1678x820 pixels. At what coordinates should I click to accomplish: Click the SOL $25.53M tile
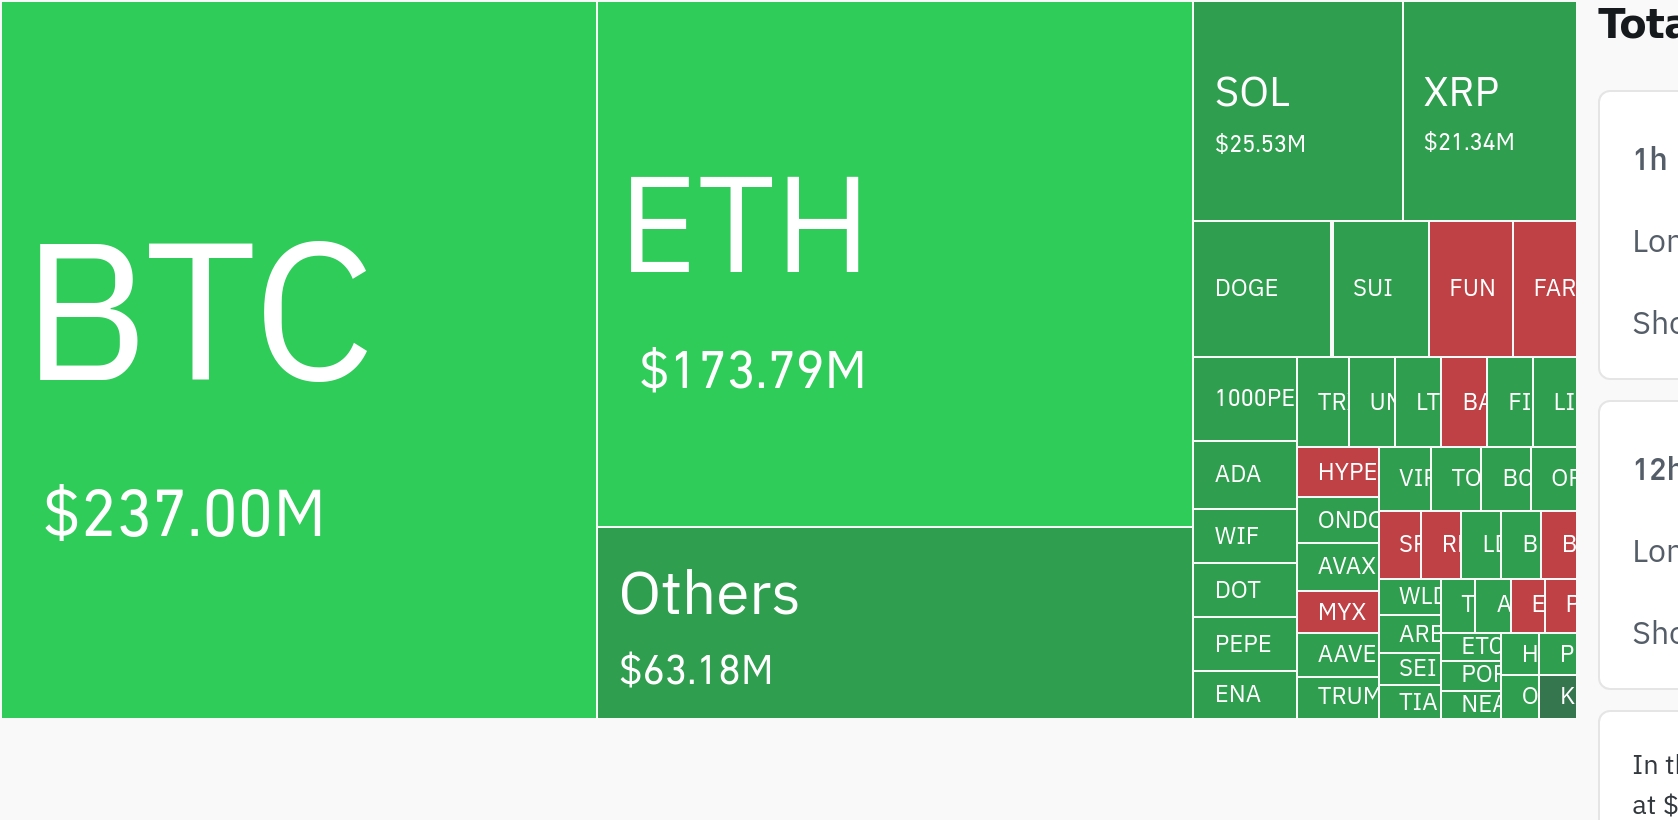tap(1298, 111)
